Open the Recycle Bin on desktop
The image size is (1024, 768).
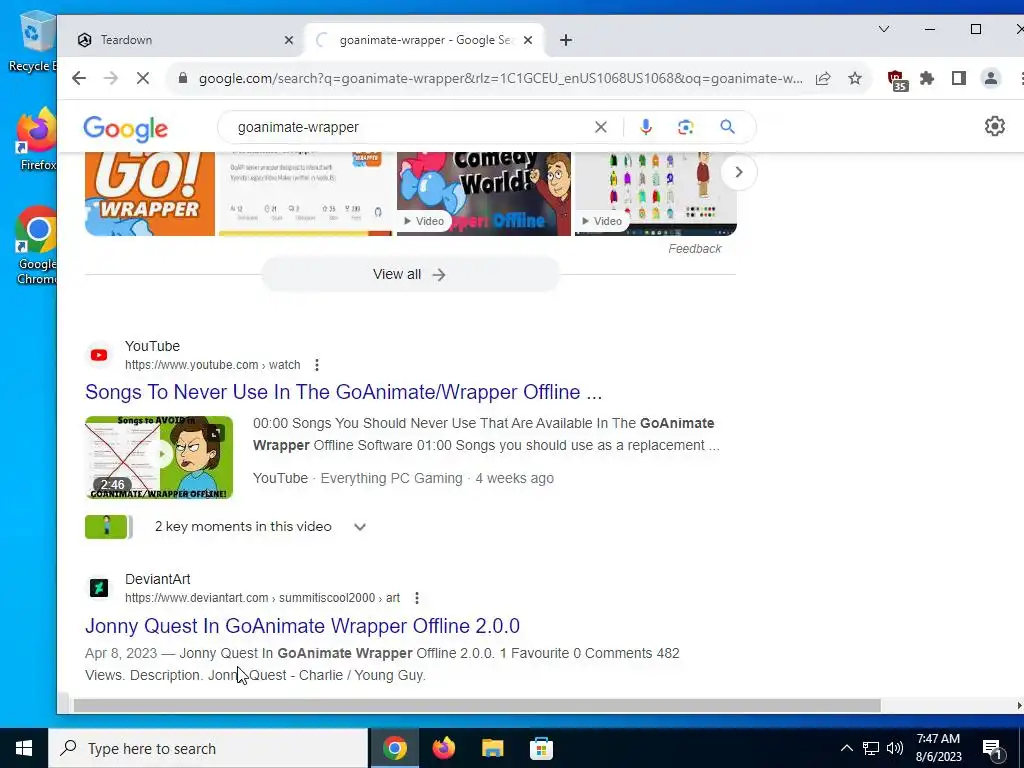tap(33, 42)
